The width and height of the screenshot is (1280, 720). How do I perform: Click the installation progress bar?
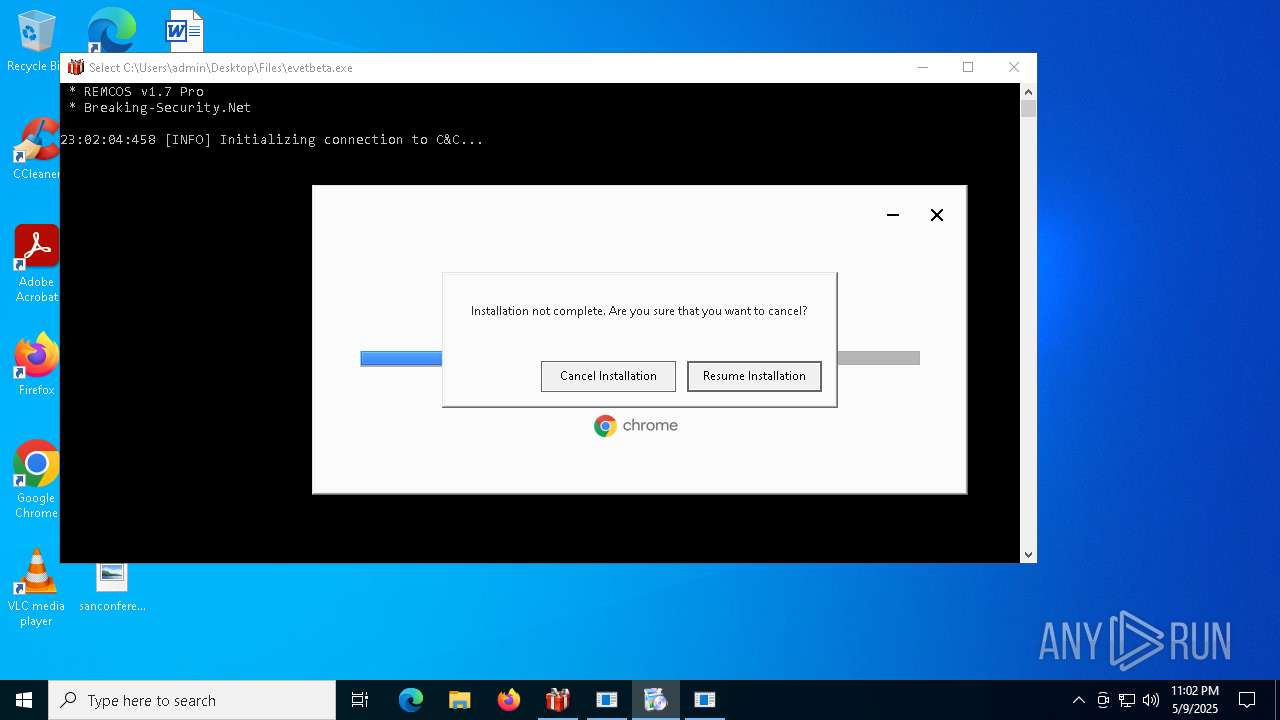[x=640, y=358]
